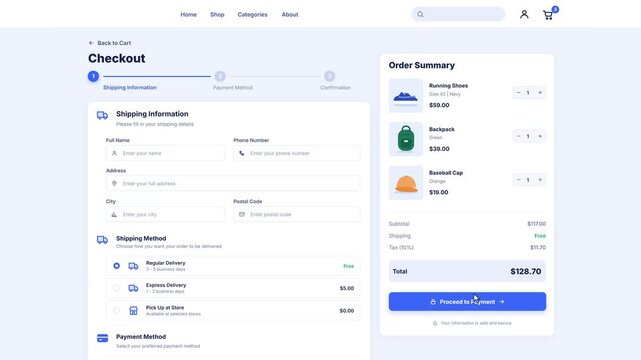The width and height of the screenshot is (641, 360).
Task: Click the $0.00 Pick Up price
Action: click(x=347, y=311)
